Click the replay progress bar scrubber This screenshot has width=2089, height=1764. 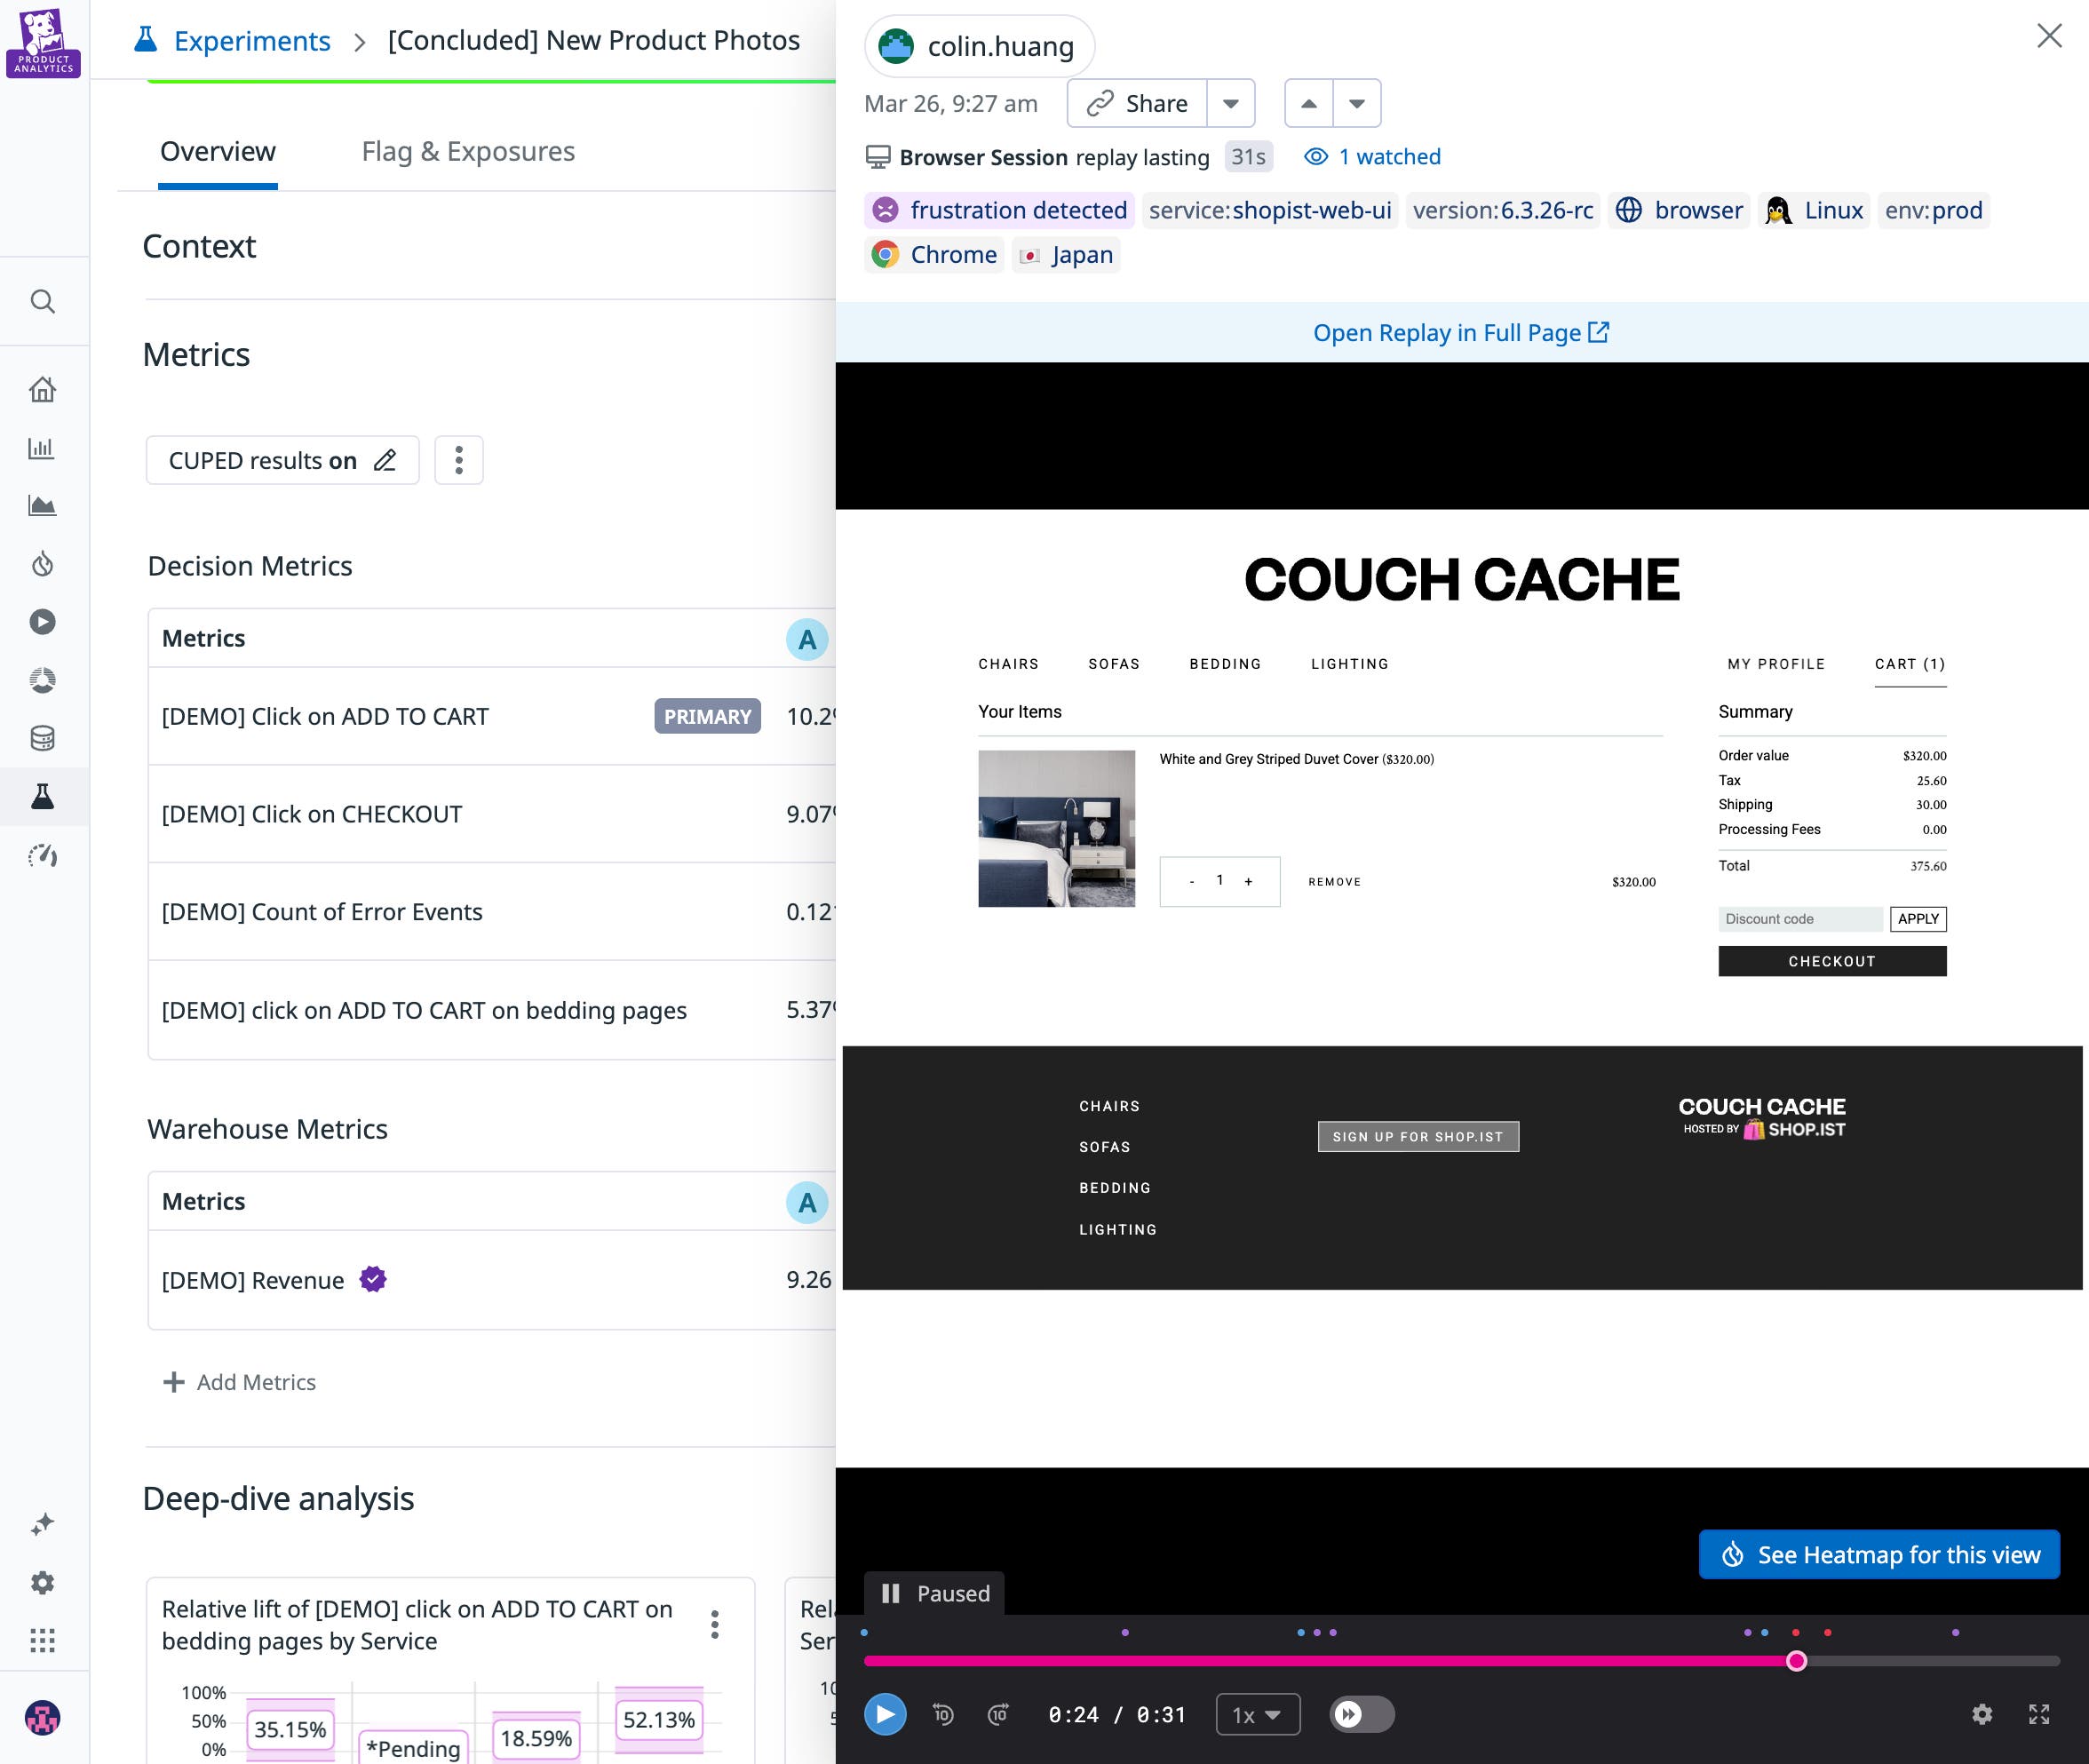coord(1796,1660)
